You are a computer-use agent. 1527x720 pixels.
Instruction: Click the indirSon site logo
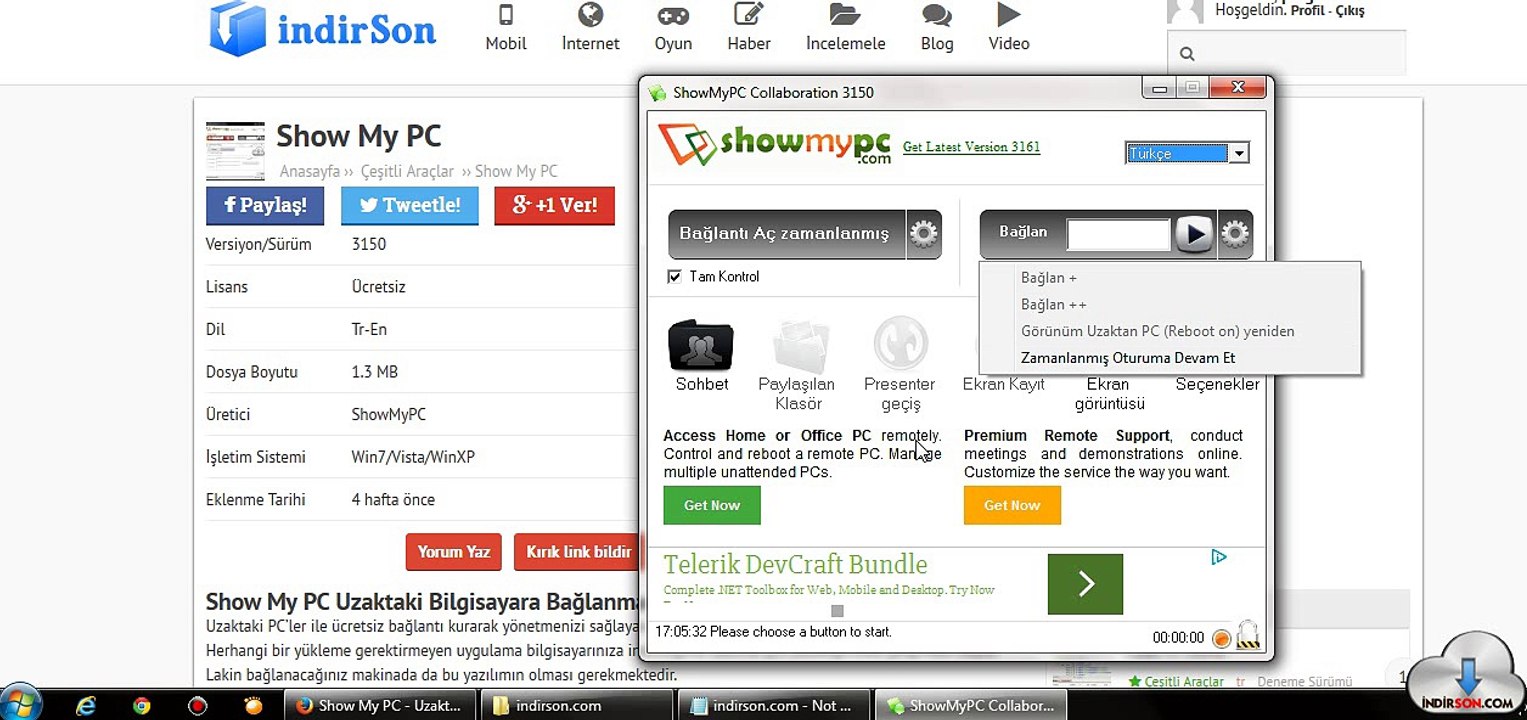[322, 28]
